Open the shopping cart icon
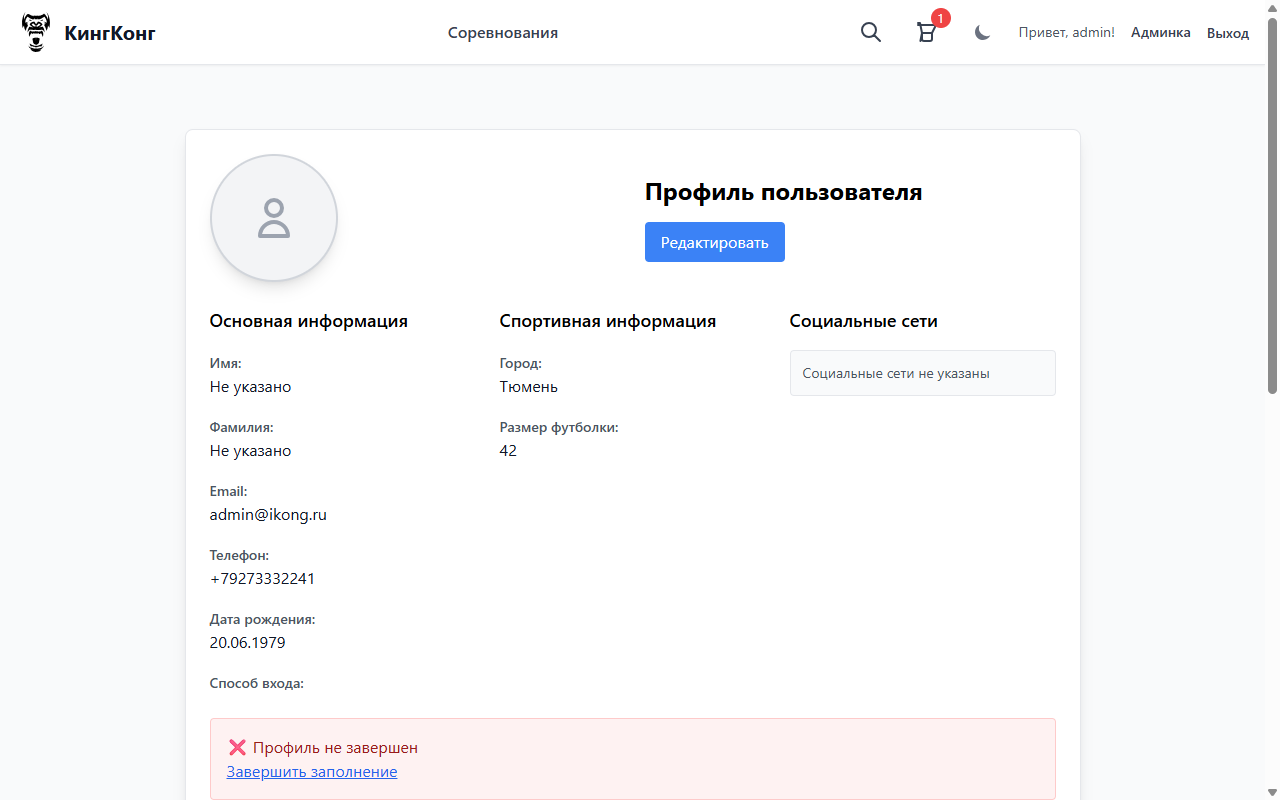 pos(926,33)
